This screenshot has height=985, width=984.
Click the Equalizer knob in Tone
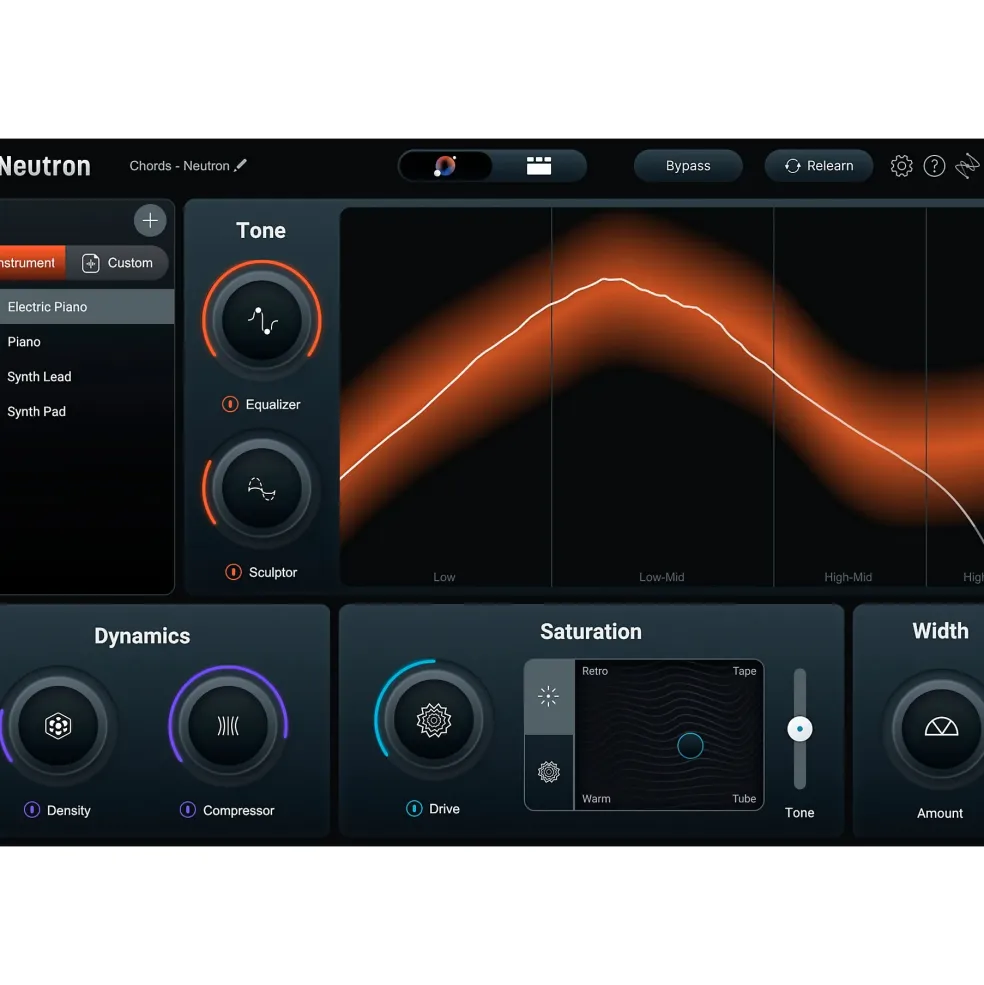261,321
